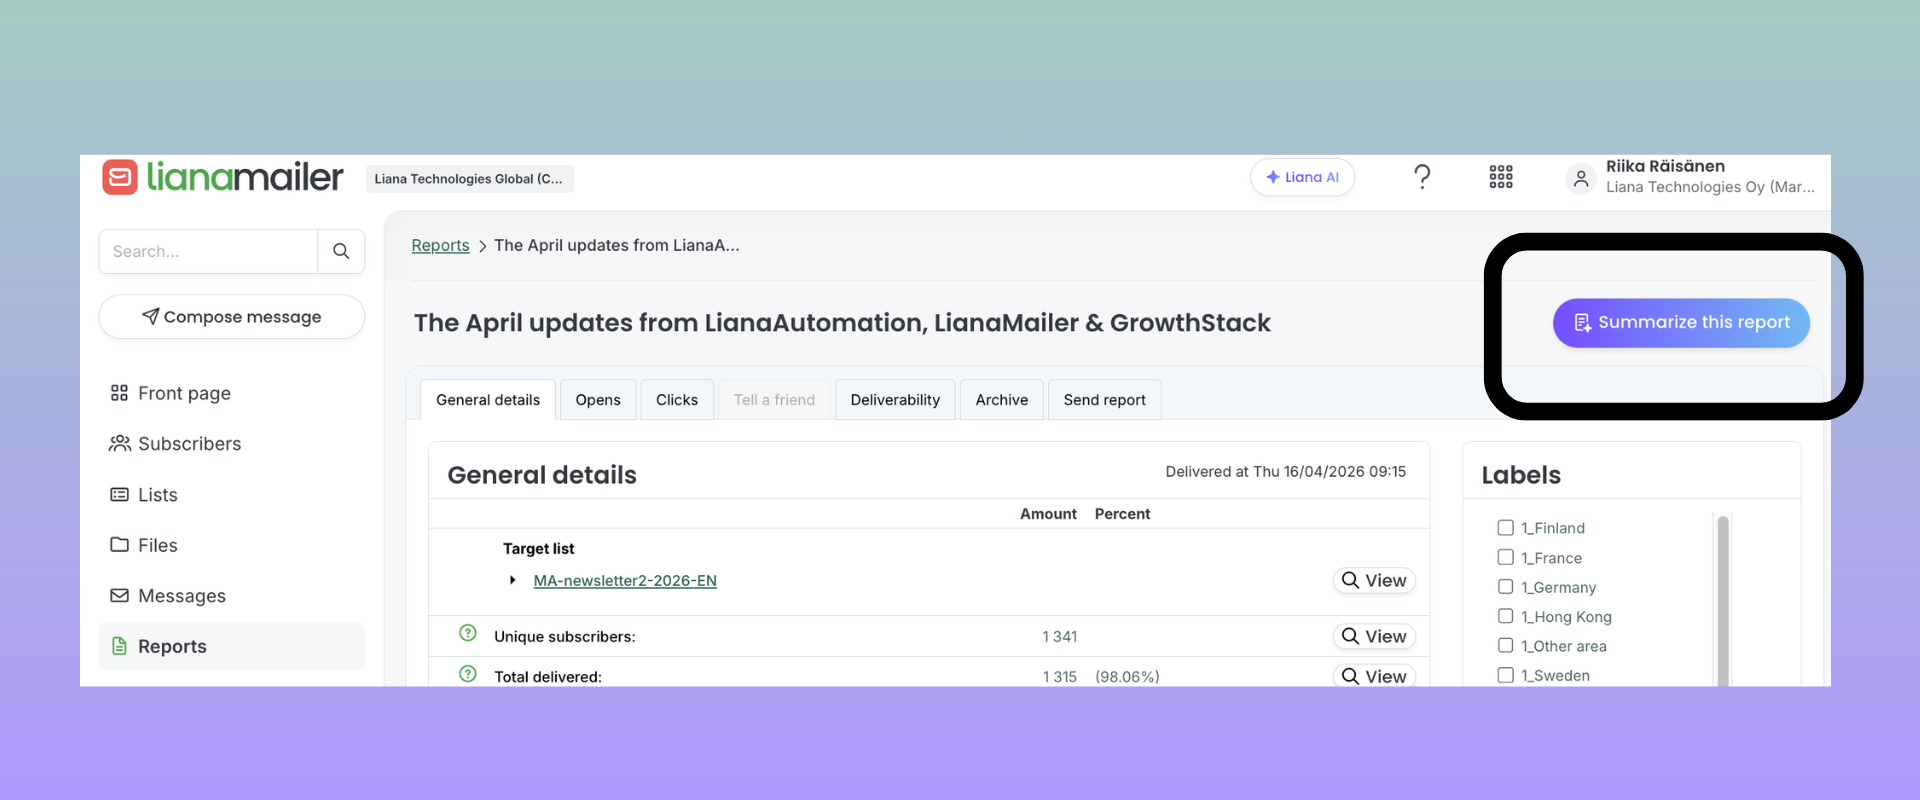The image size is (1920, 800).
Task: Focus the Search input field
Action: [x=208, y=251]
